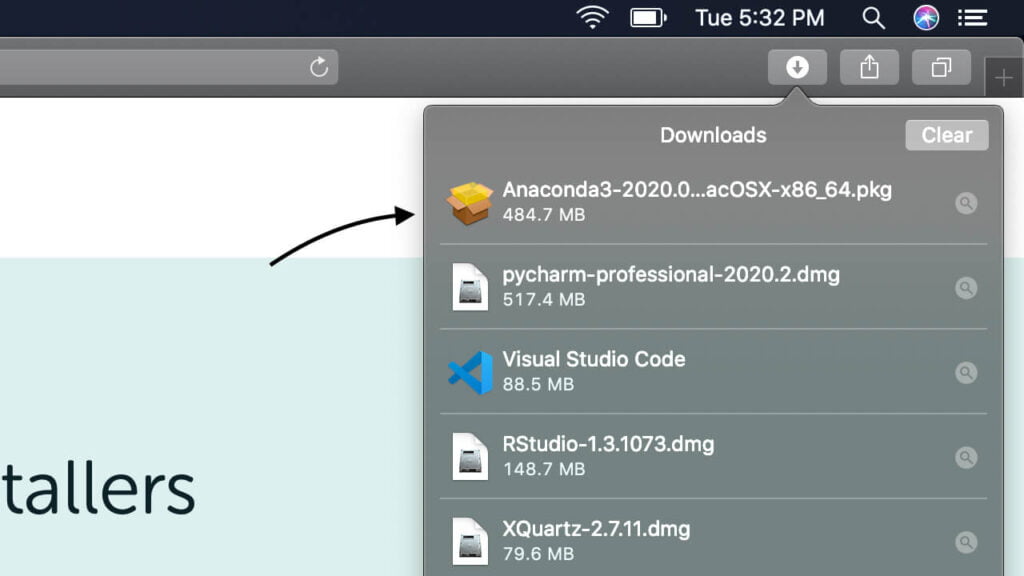Click the Safari address bar field
This screenshot has width=1024, height=576.
168,67
